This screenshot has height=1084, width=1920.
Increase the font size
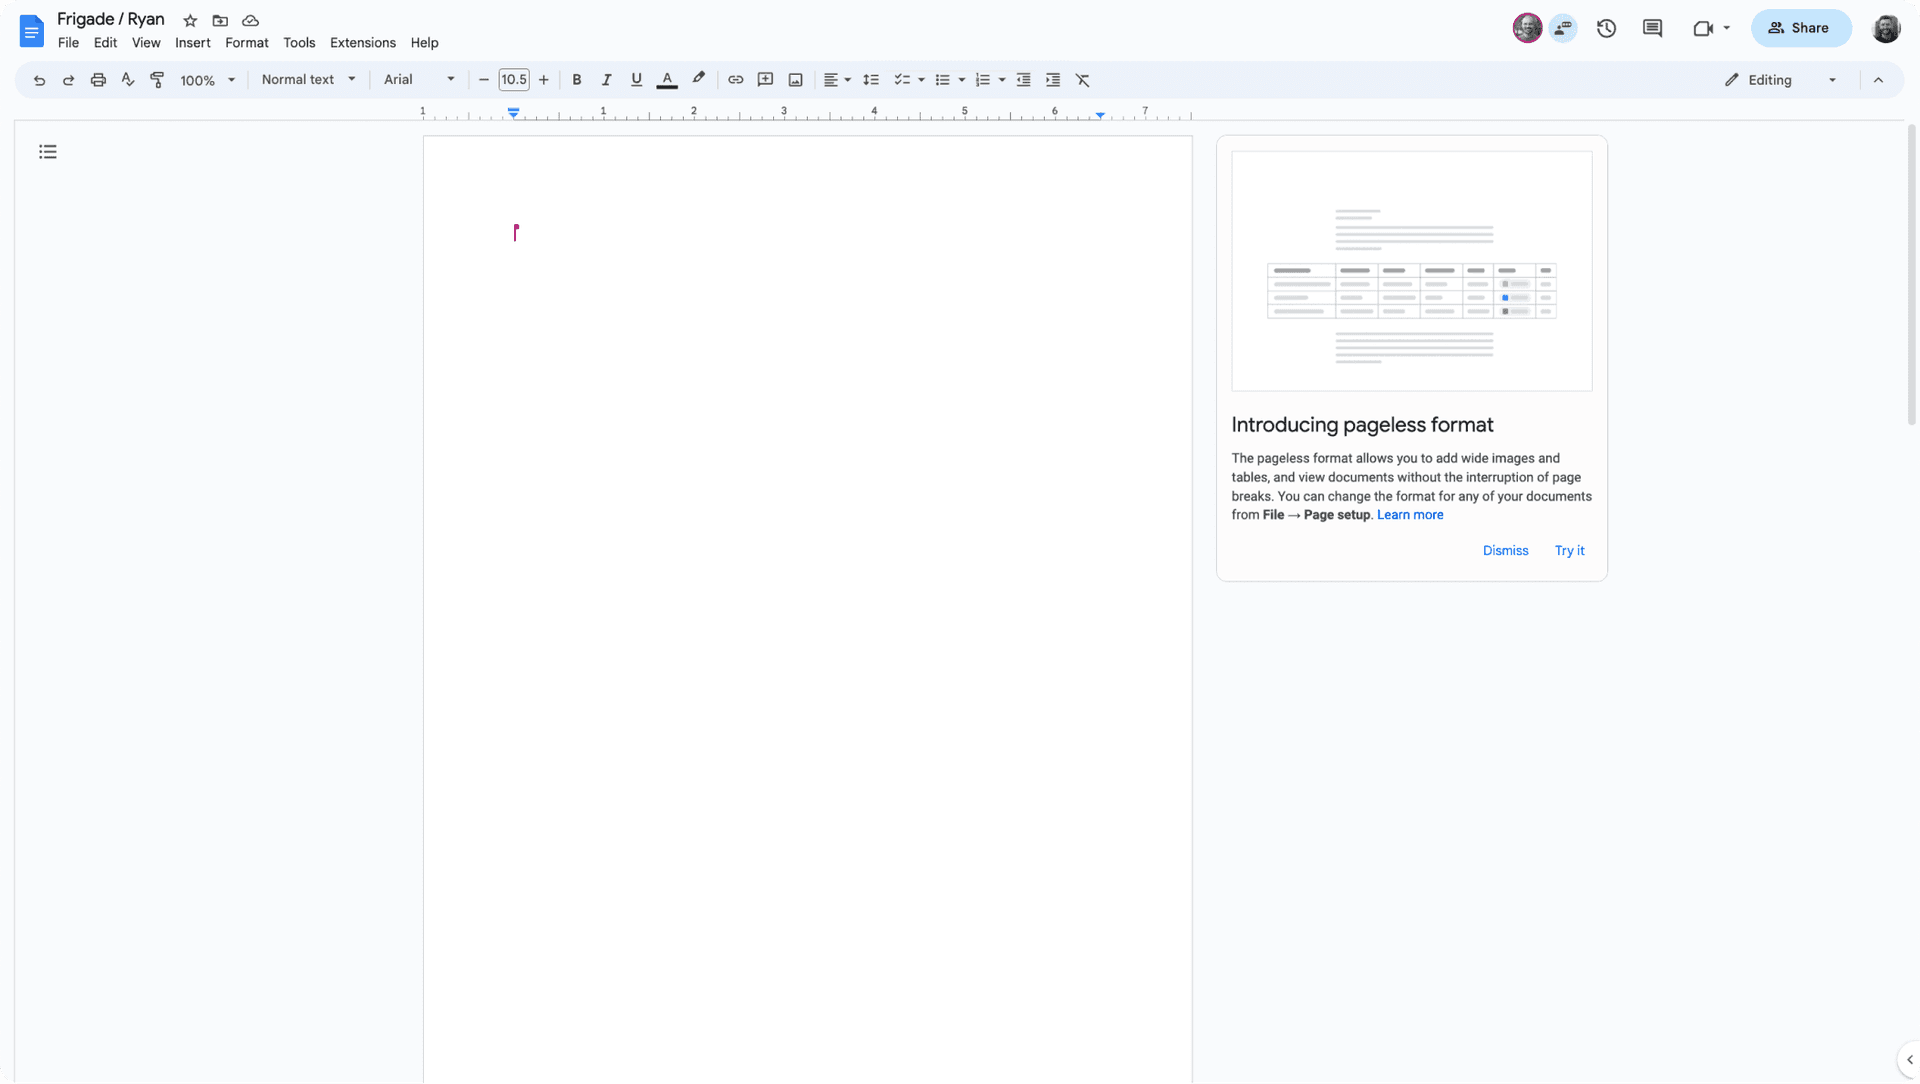544,80
